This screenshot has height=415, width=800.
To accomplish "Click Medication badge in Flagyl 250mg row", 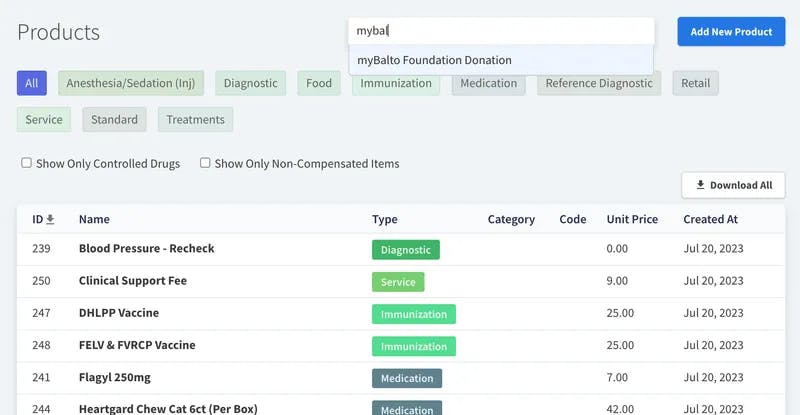I will [x=407, y=379].
